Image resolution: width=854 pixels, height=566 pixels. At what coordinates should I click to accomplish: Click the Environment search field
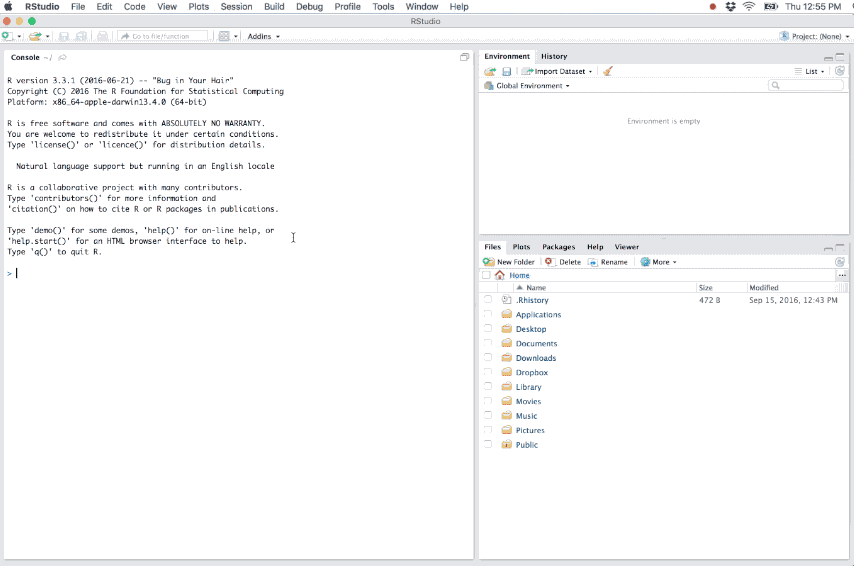[x=806, y=86]
